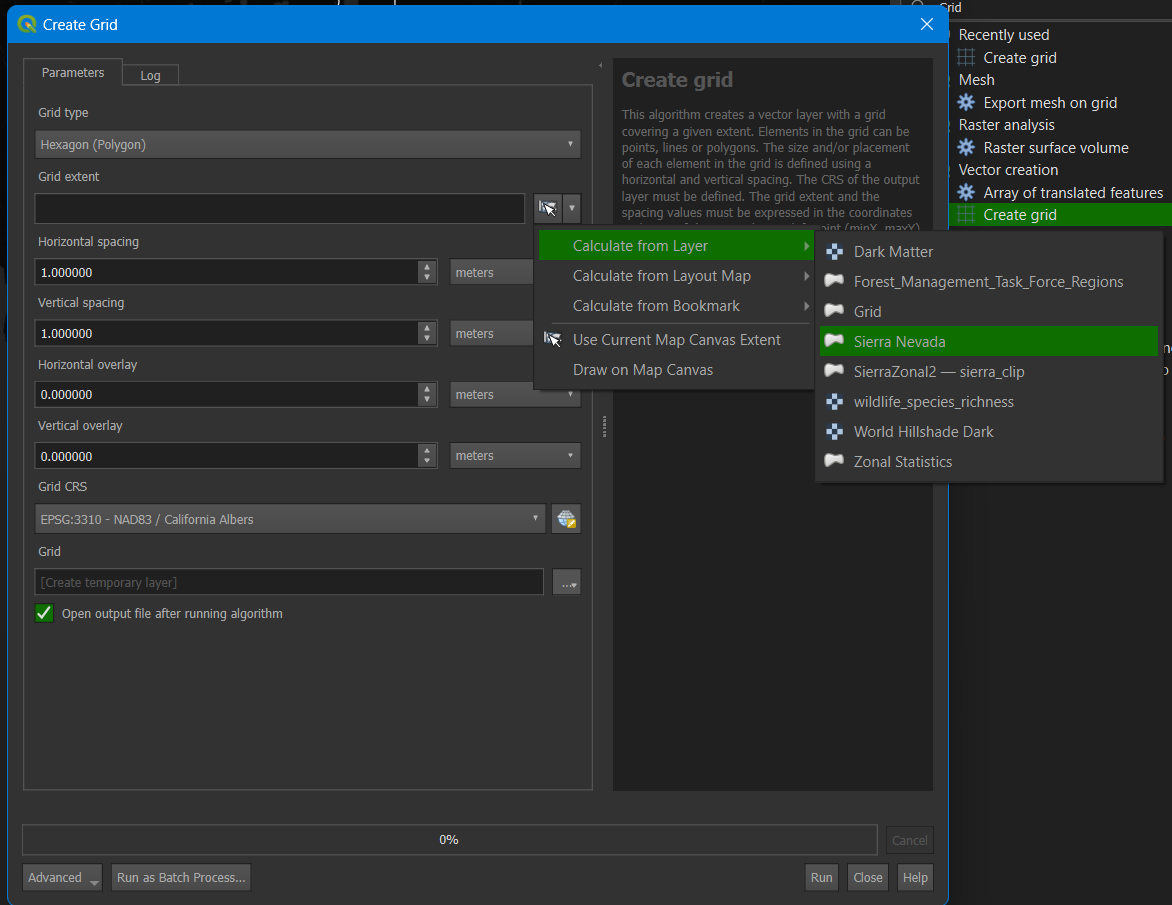Open the Help for Create Grid
The image size is (1172, 905).
coord(915,877)
